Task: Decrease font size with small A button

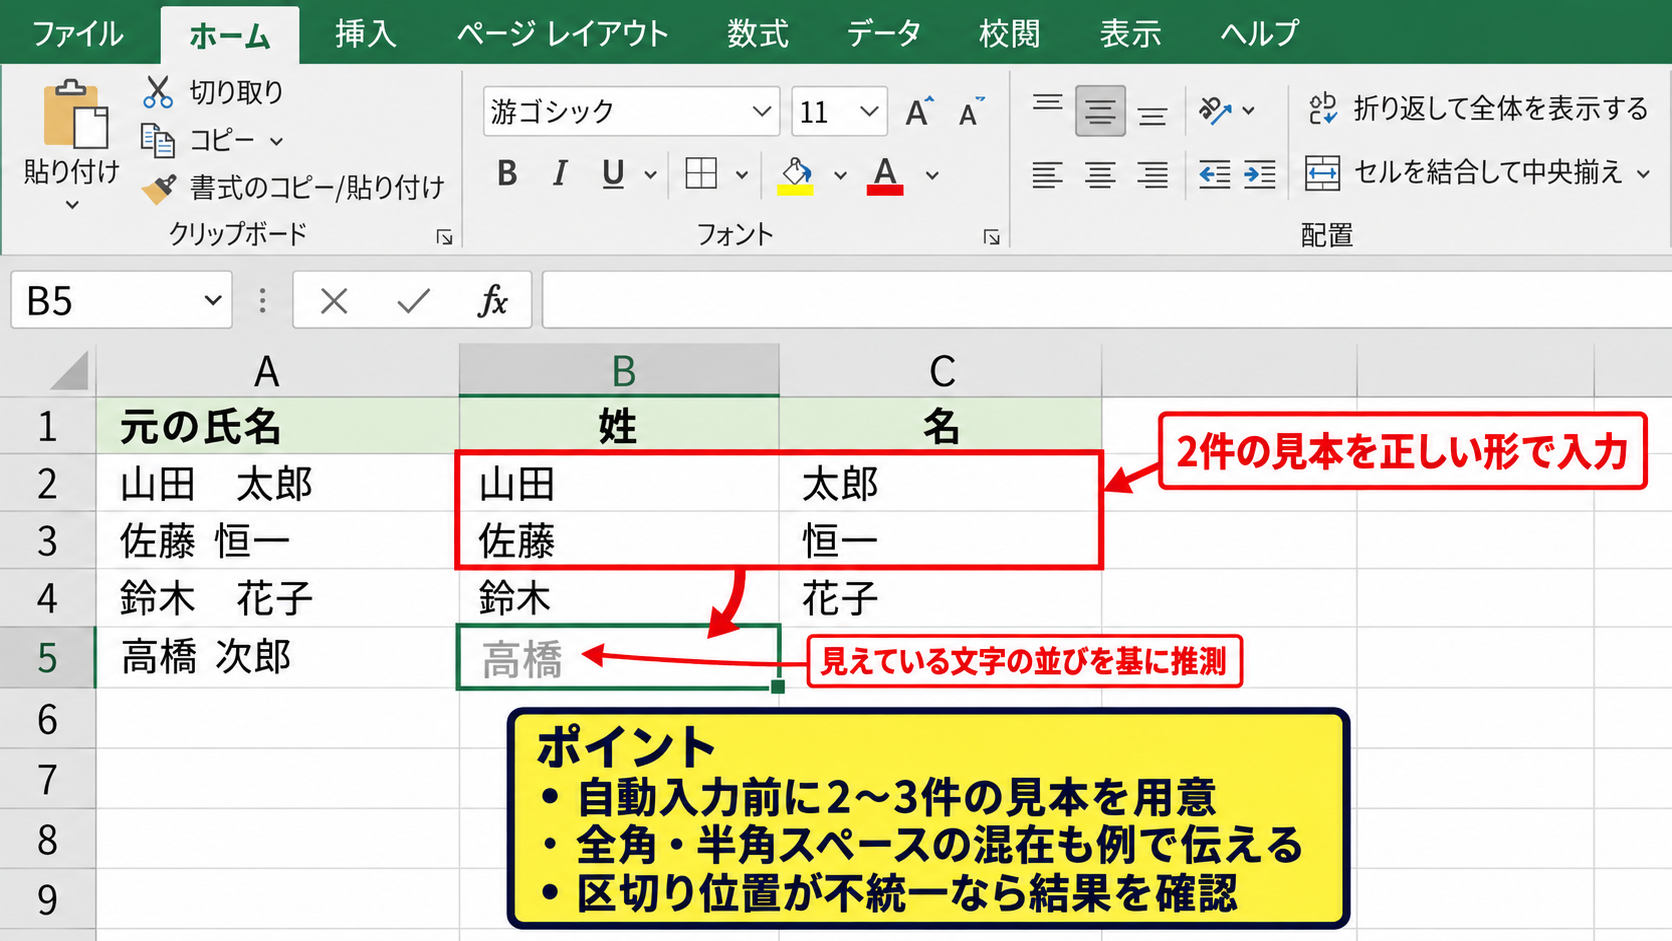Action: pyautogui.click(x=971, y=111)
